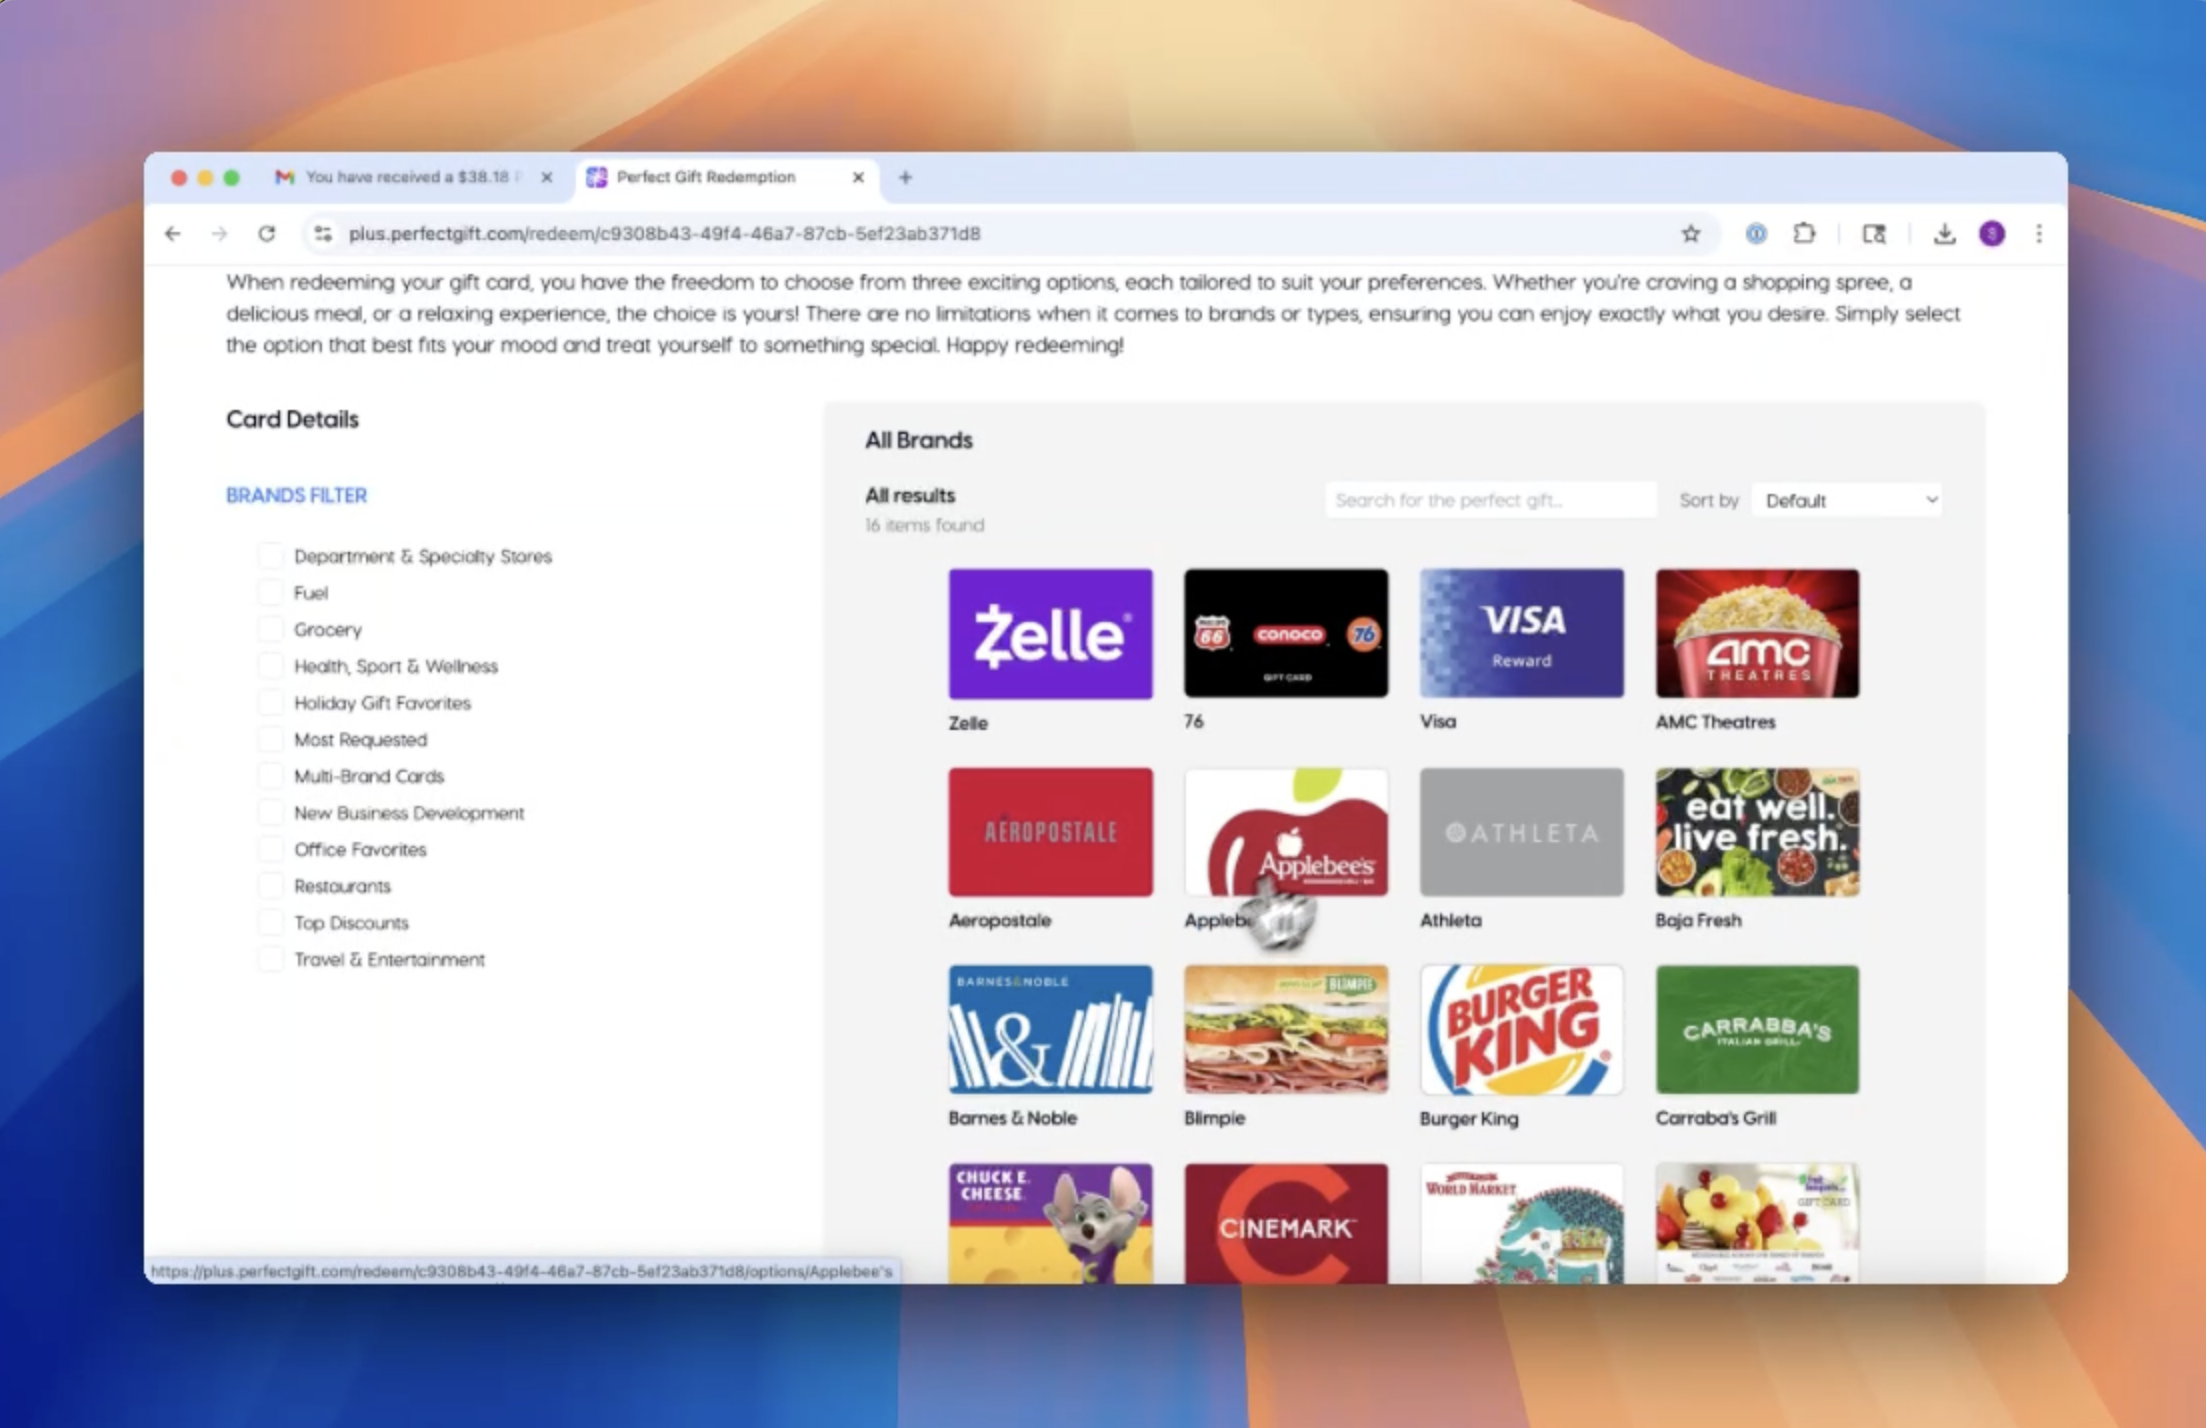The height and width of the screenshot is (1428, 2206).
Task: Open the Chuck E. Cheese card
Action: coord(1050,1223)
